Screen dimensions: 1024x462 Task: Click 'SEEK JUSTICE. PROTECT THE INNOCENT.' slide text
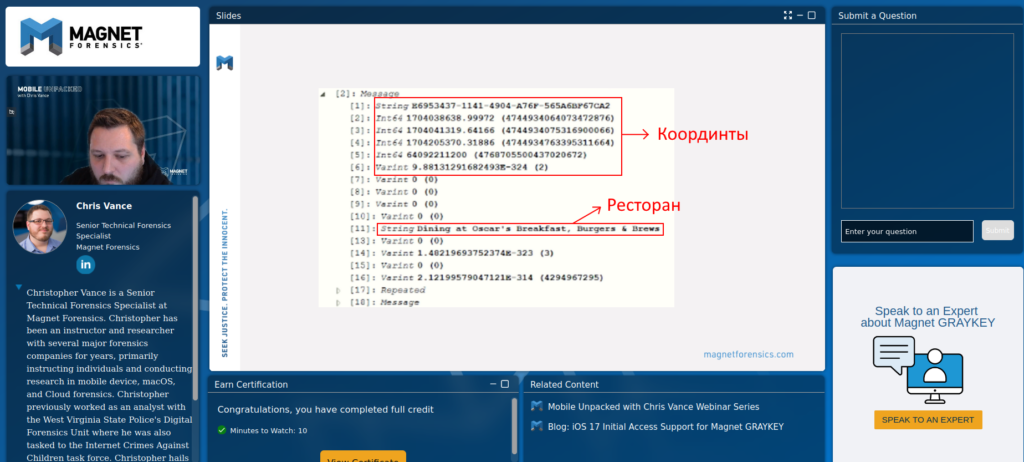pos(225,282)
